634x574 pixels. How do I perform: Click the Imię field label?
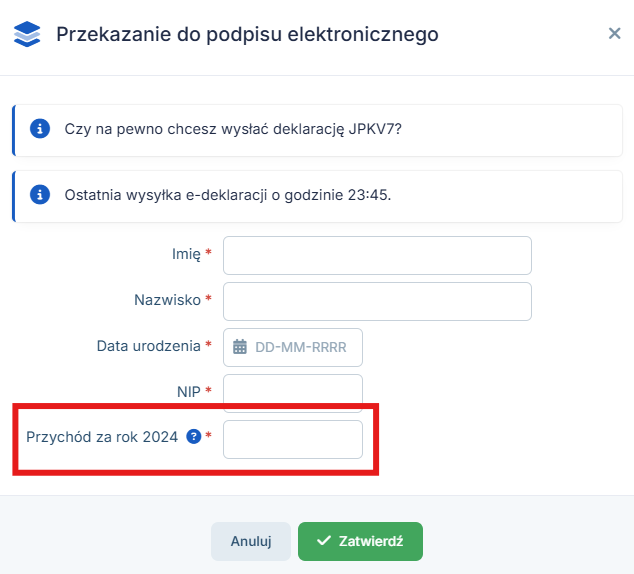186,255
